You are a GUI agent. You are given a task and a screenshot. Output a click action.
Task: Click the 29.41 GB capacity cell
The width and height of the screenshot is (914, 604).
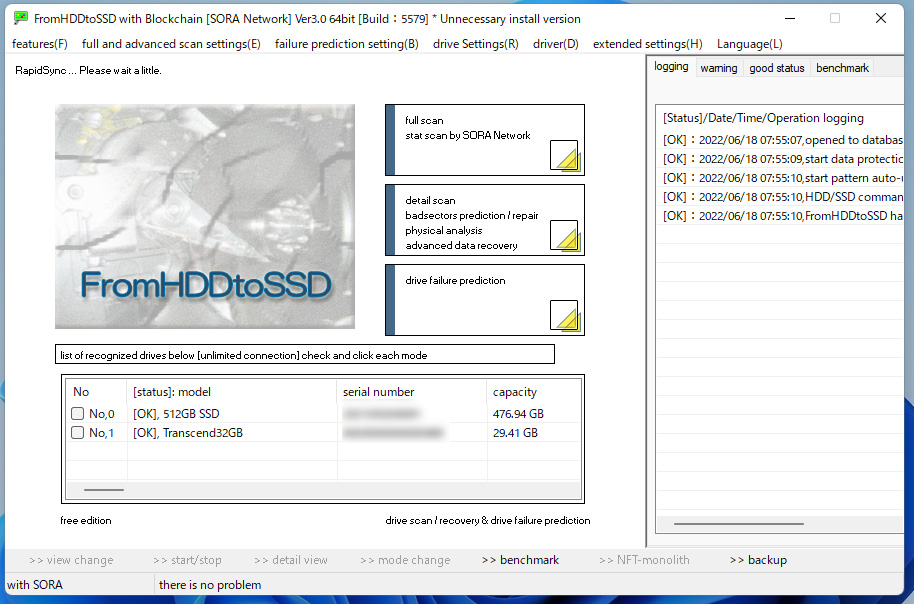[515, 433]
